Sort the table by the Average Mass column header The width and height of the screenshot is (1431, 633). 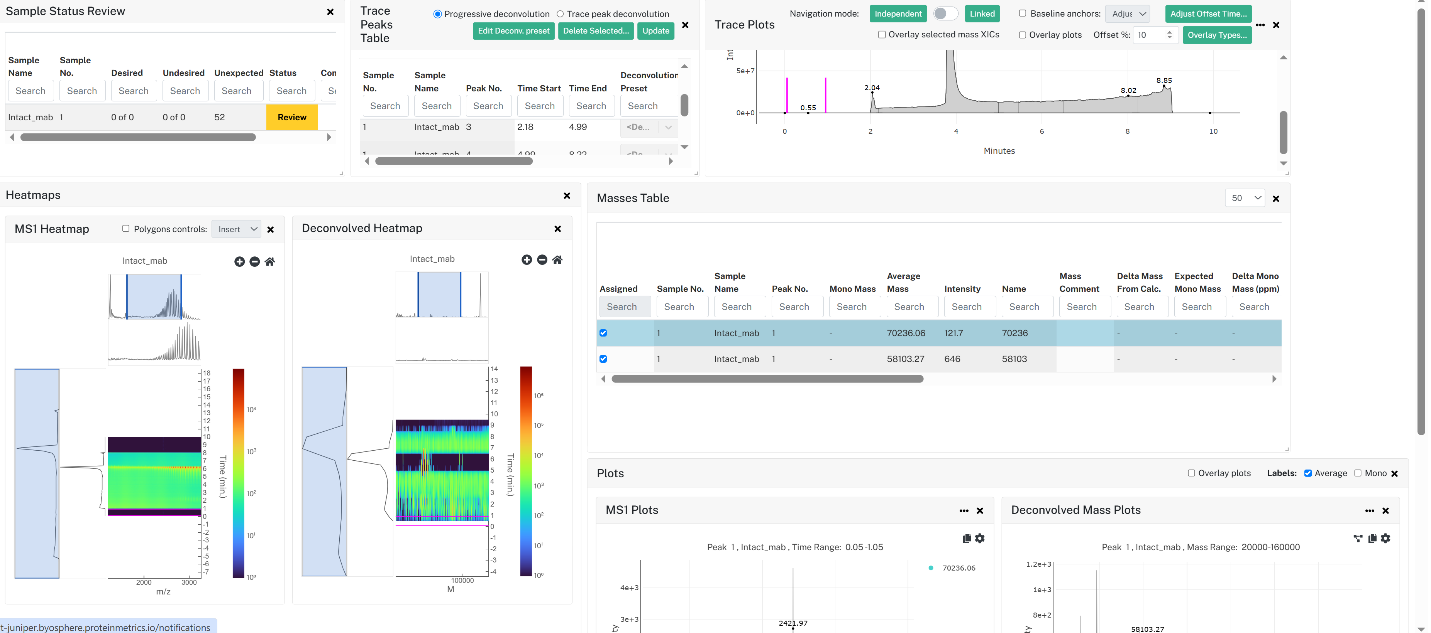(906, 283)
